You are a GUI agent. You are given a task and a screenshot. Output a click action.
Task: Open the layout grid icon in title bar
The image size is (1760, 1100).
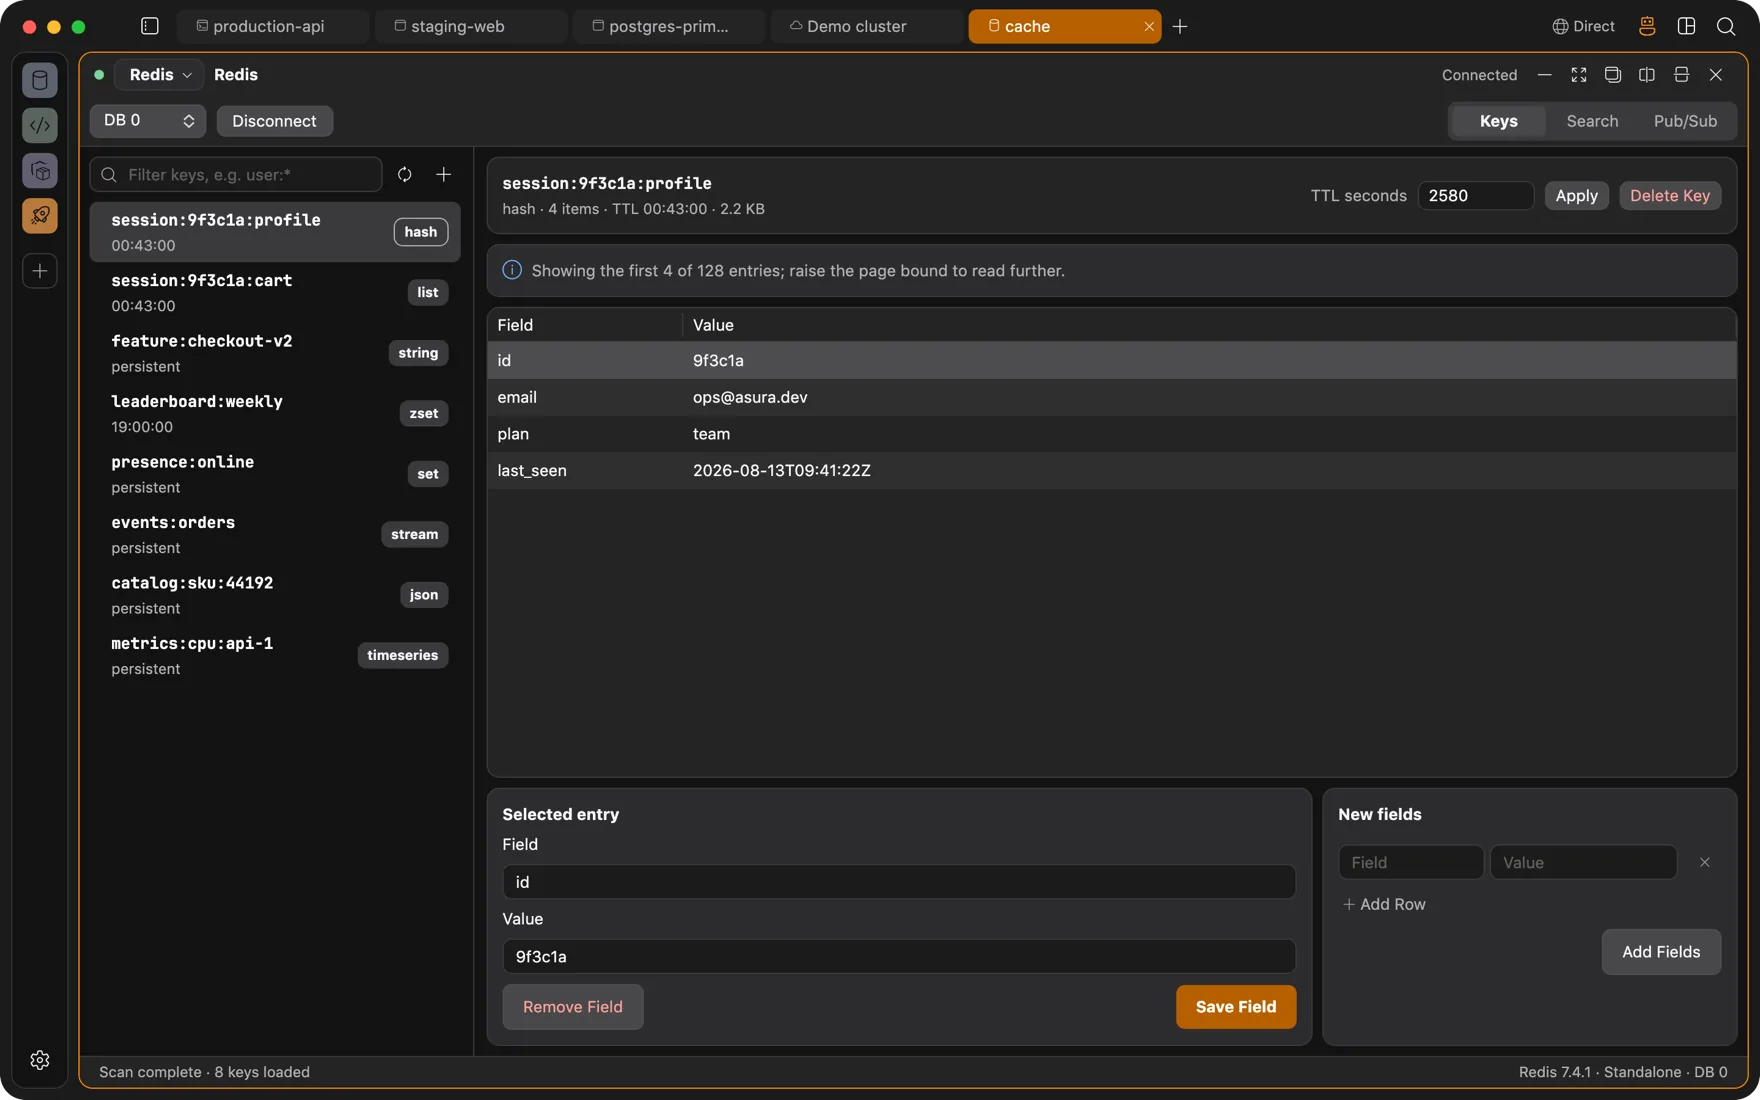[x=1687, y=26]
